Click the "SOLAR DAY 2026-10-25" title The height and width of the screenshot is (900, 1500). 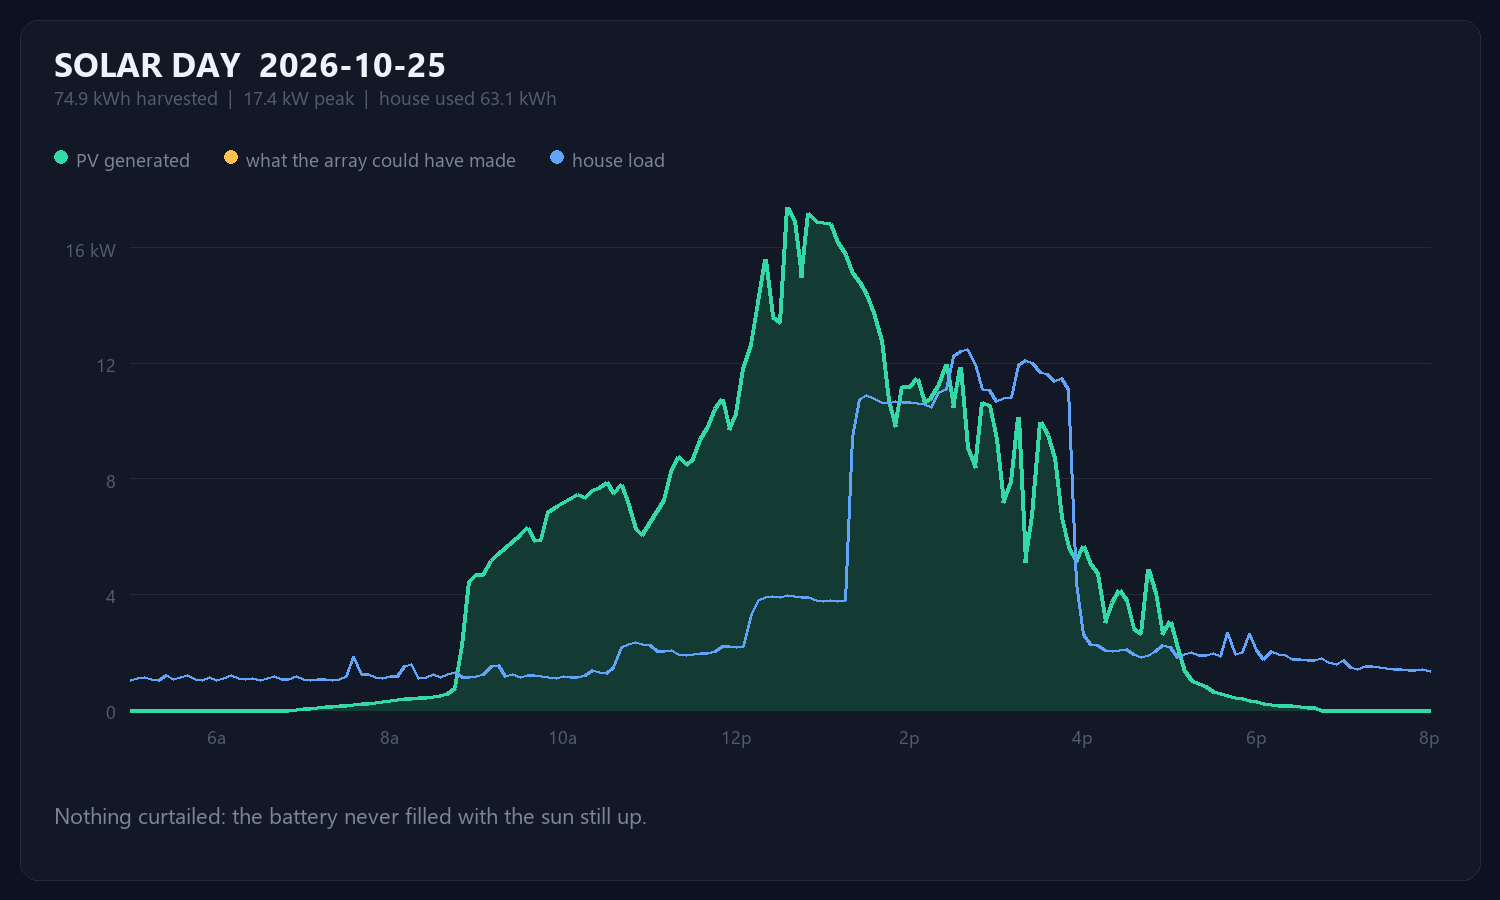[250, 66]
